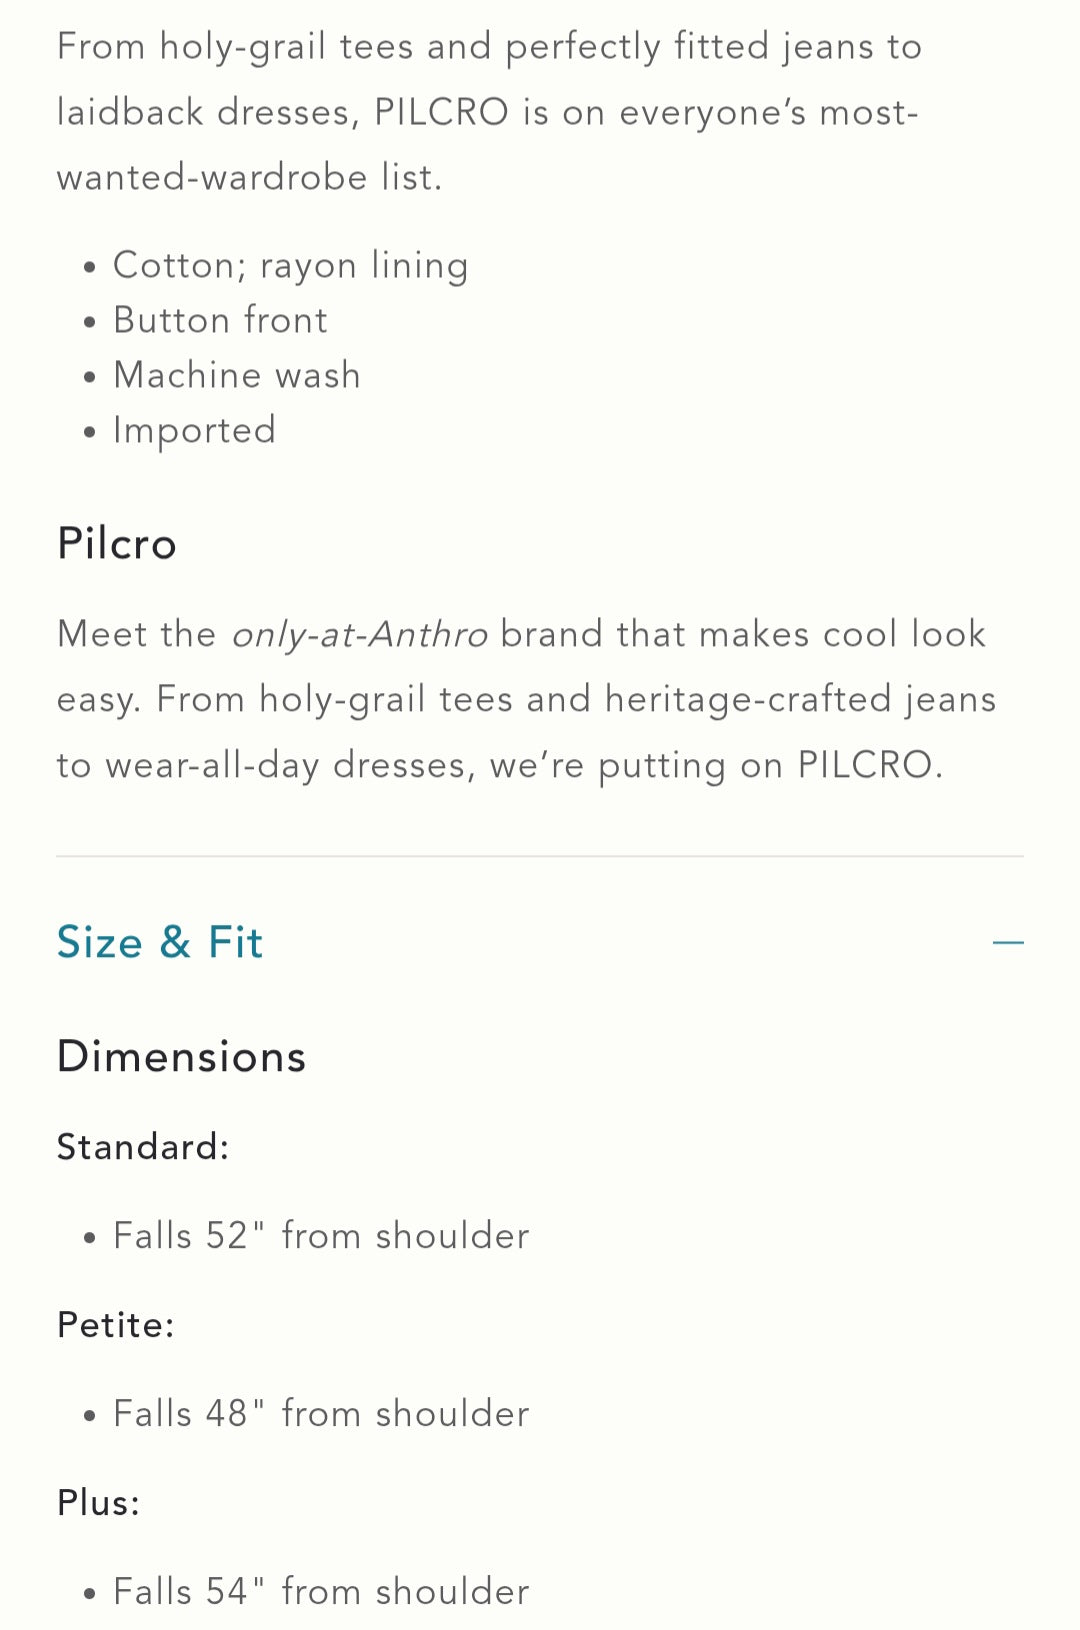Click the Petite: size label
1080x1630 pixels.
[x=116, y=1325]
